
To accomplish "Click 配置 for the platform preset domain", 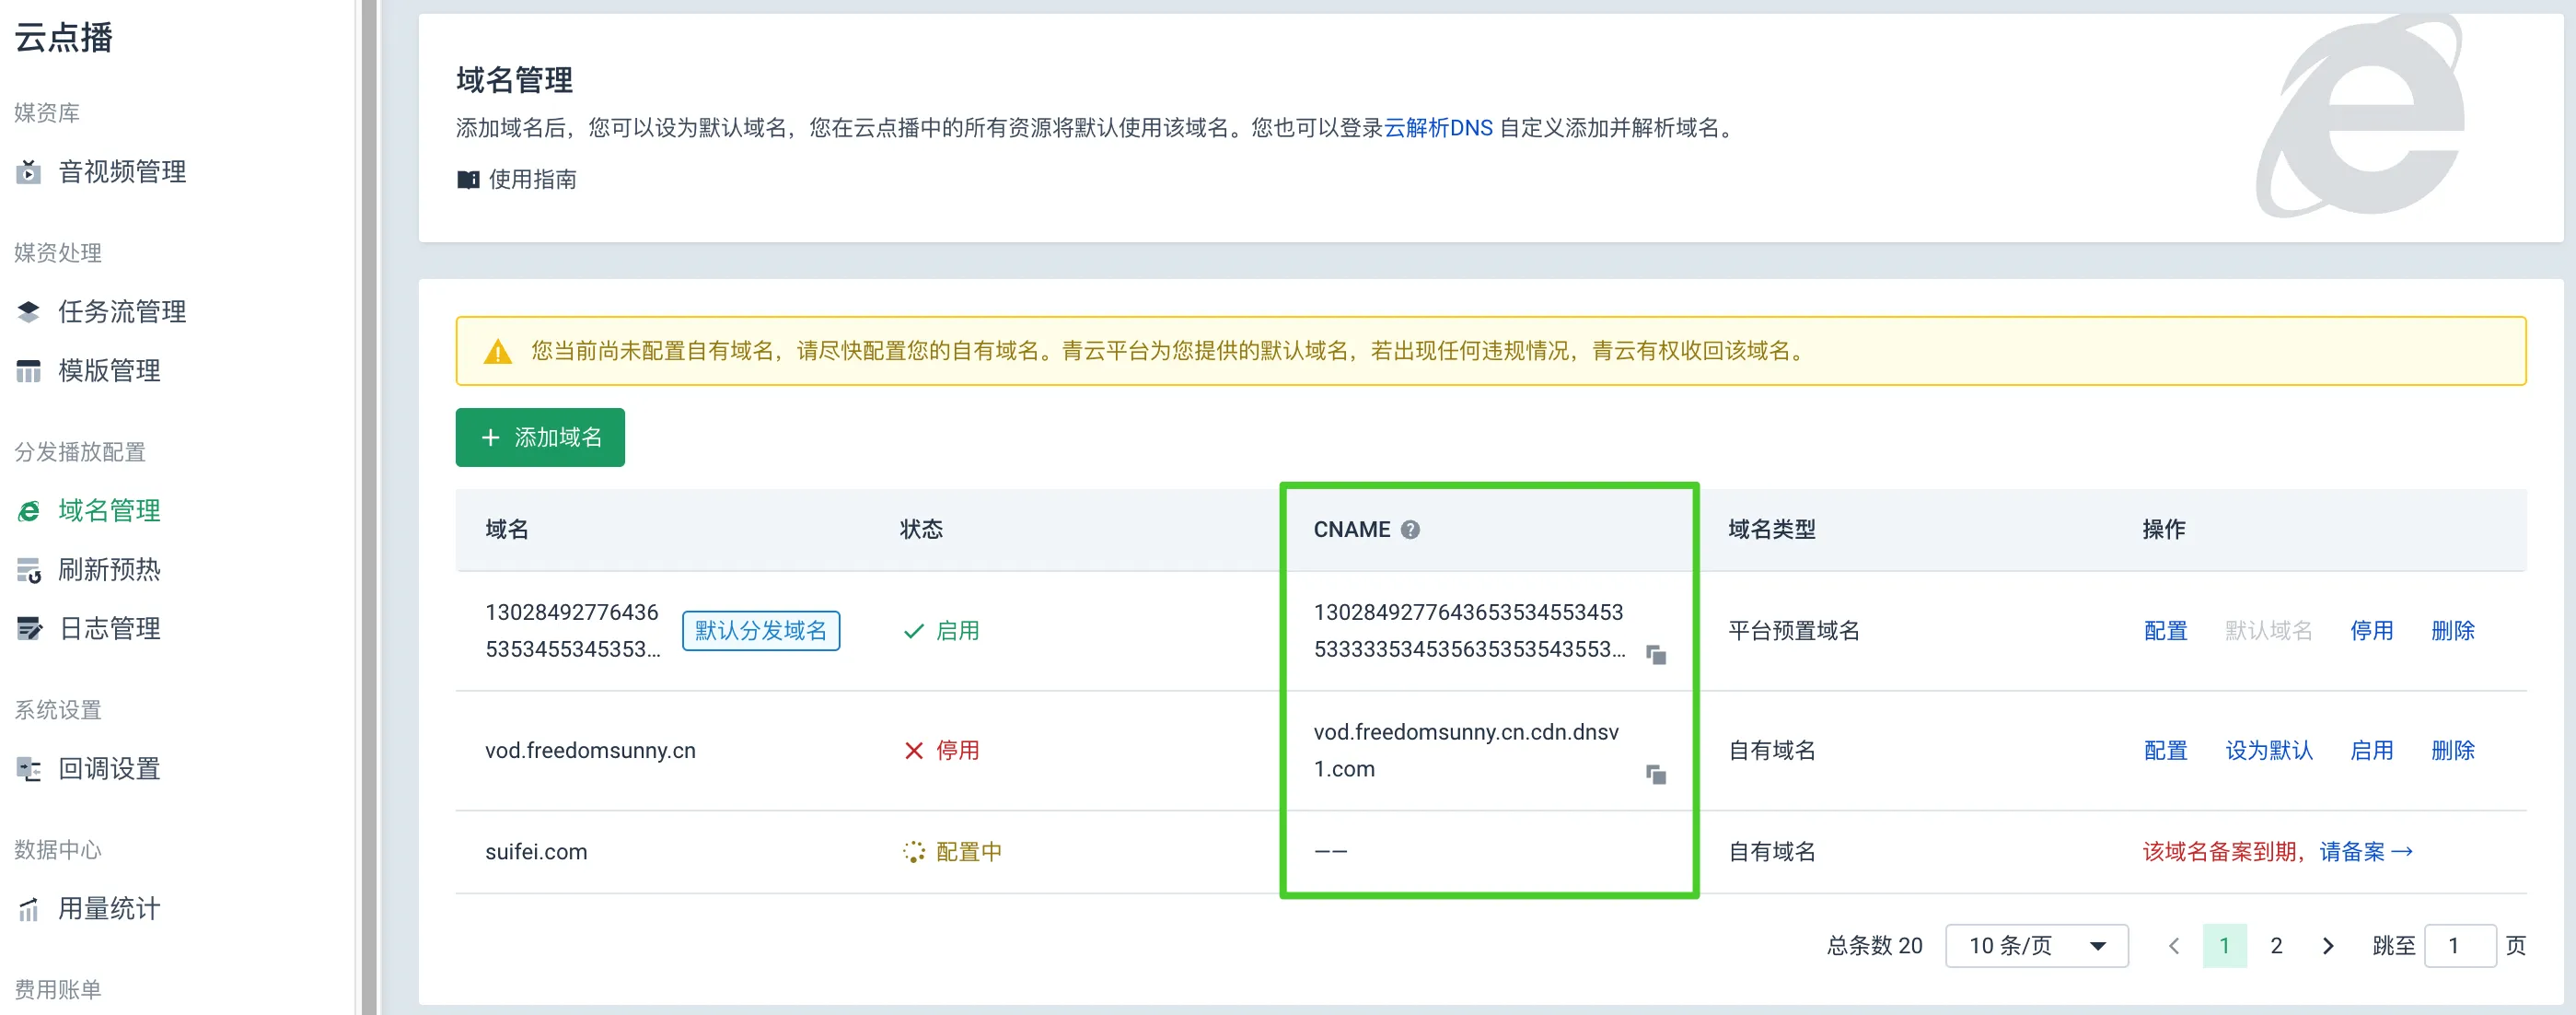I will click(2165, 631).
